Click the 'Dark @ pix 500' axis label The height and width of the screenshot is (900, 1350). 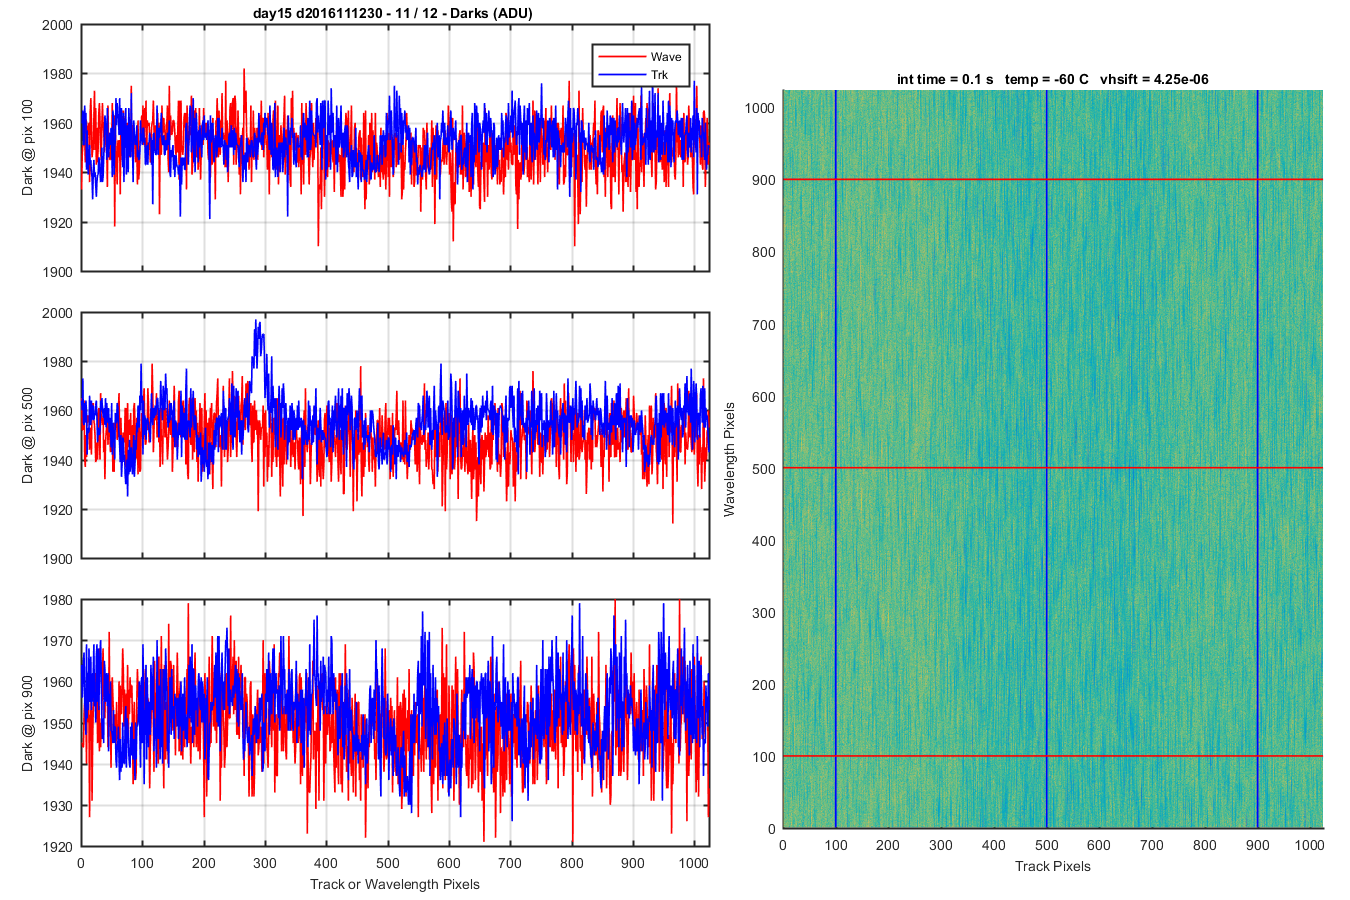(27, 436)
